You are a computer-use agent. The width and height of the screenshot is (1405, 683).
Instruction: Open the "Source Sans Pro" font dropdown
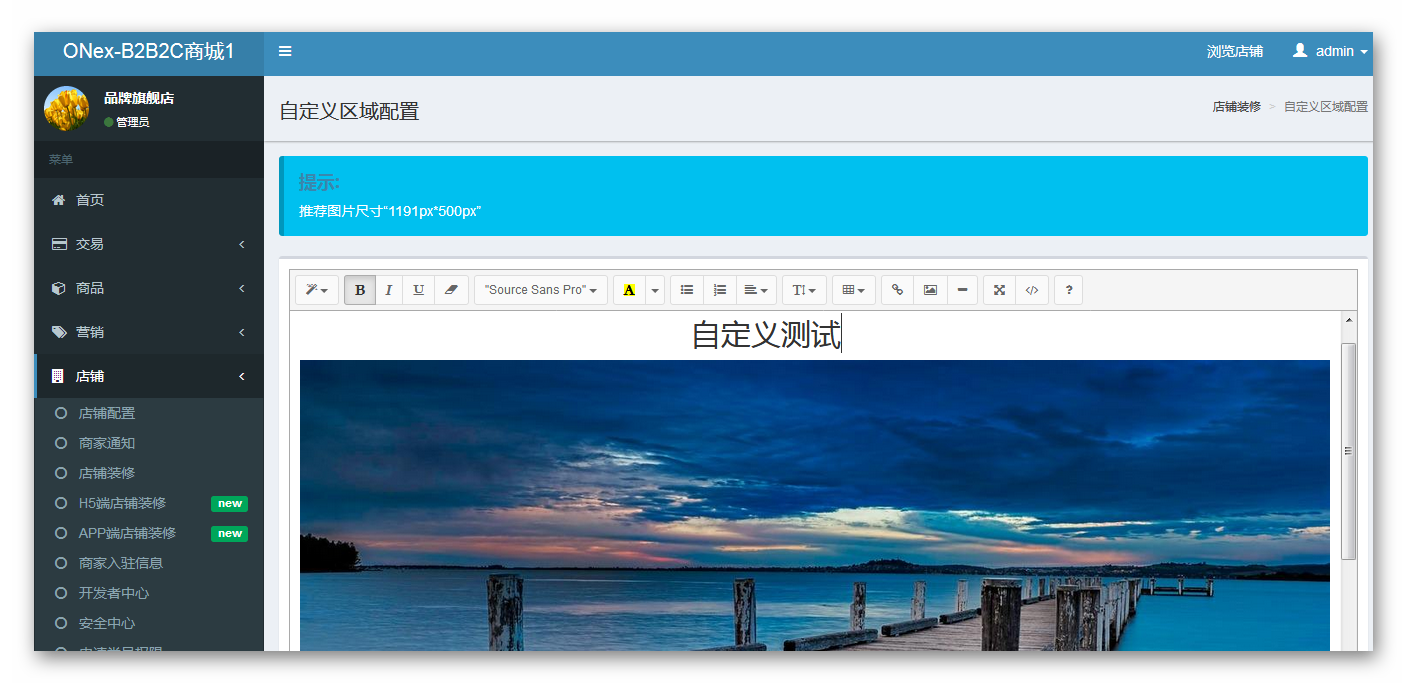(x=541, y=290)
